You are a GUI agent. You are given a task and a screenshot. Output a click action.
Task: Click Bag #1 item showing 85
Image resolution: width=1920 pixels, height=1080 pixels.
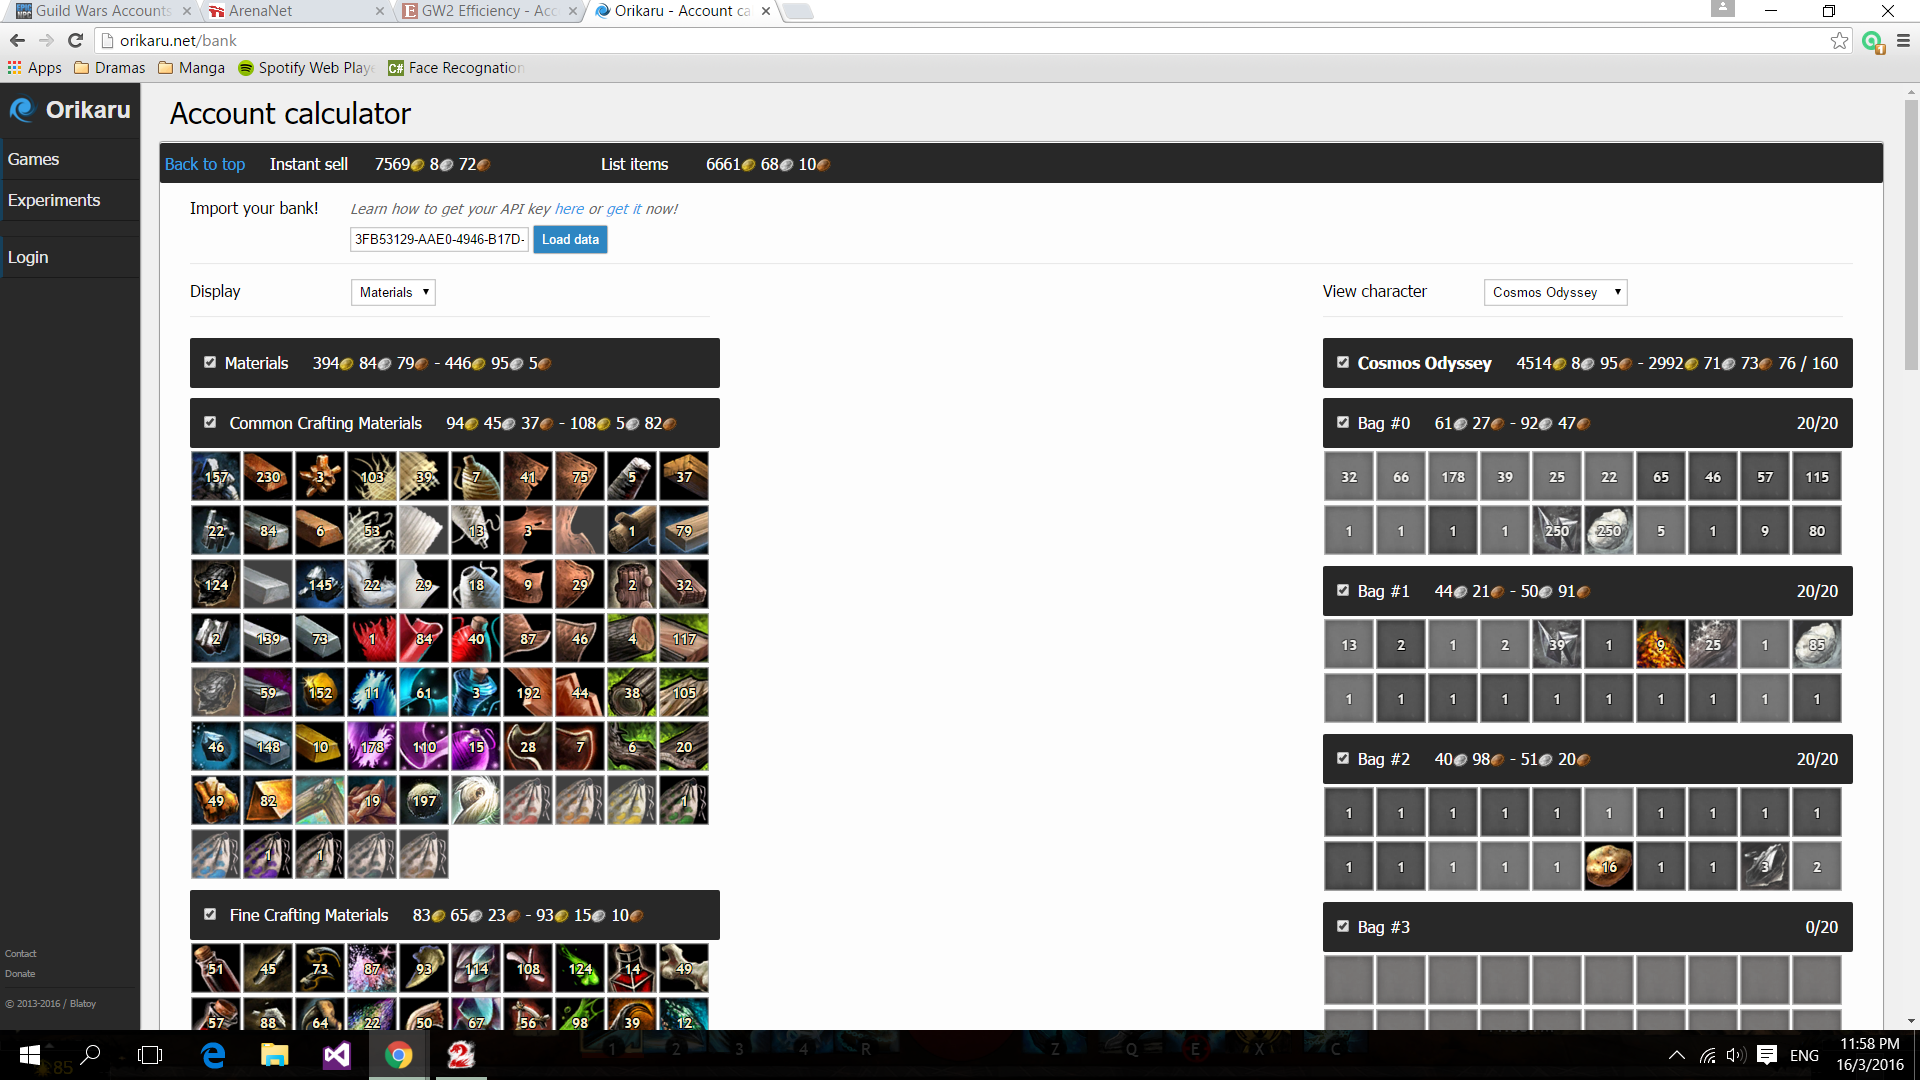pyautogui.click(x=1817, y=644)
